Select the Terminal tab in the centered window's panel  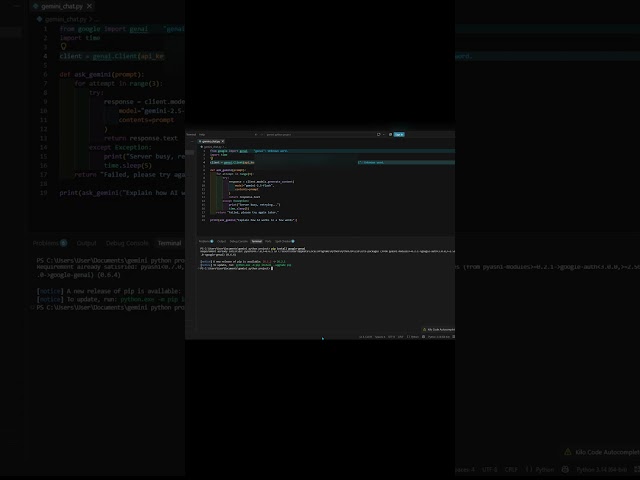coord(256,241)
